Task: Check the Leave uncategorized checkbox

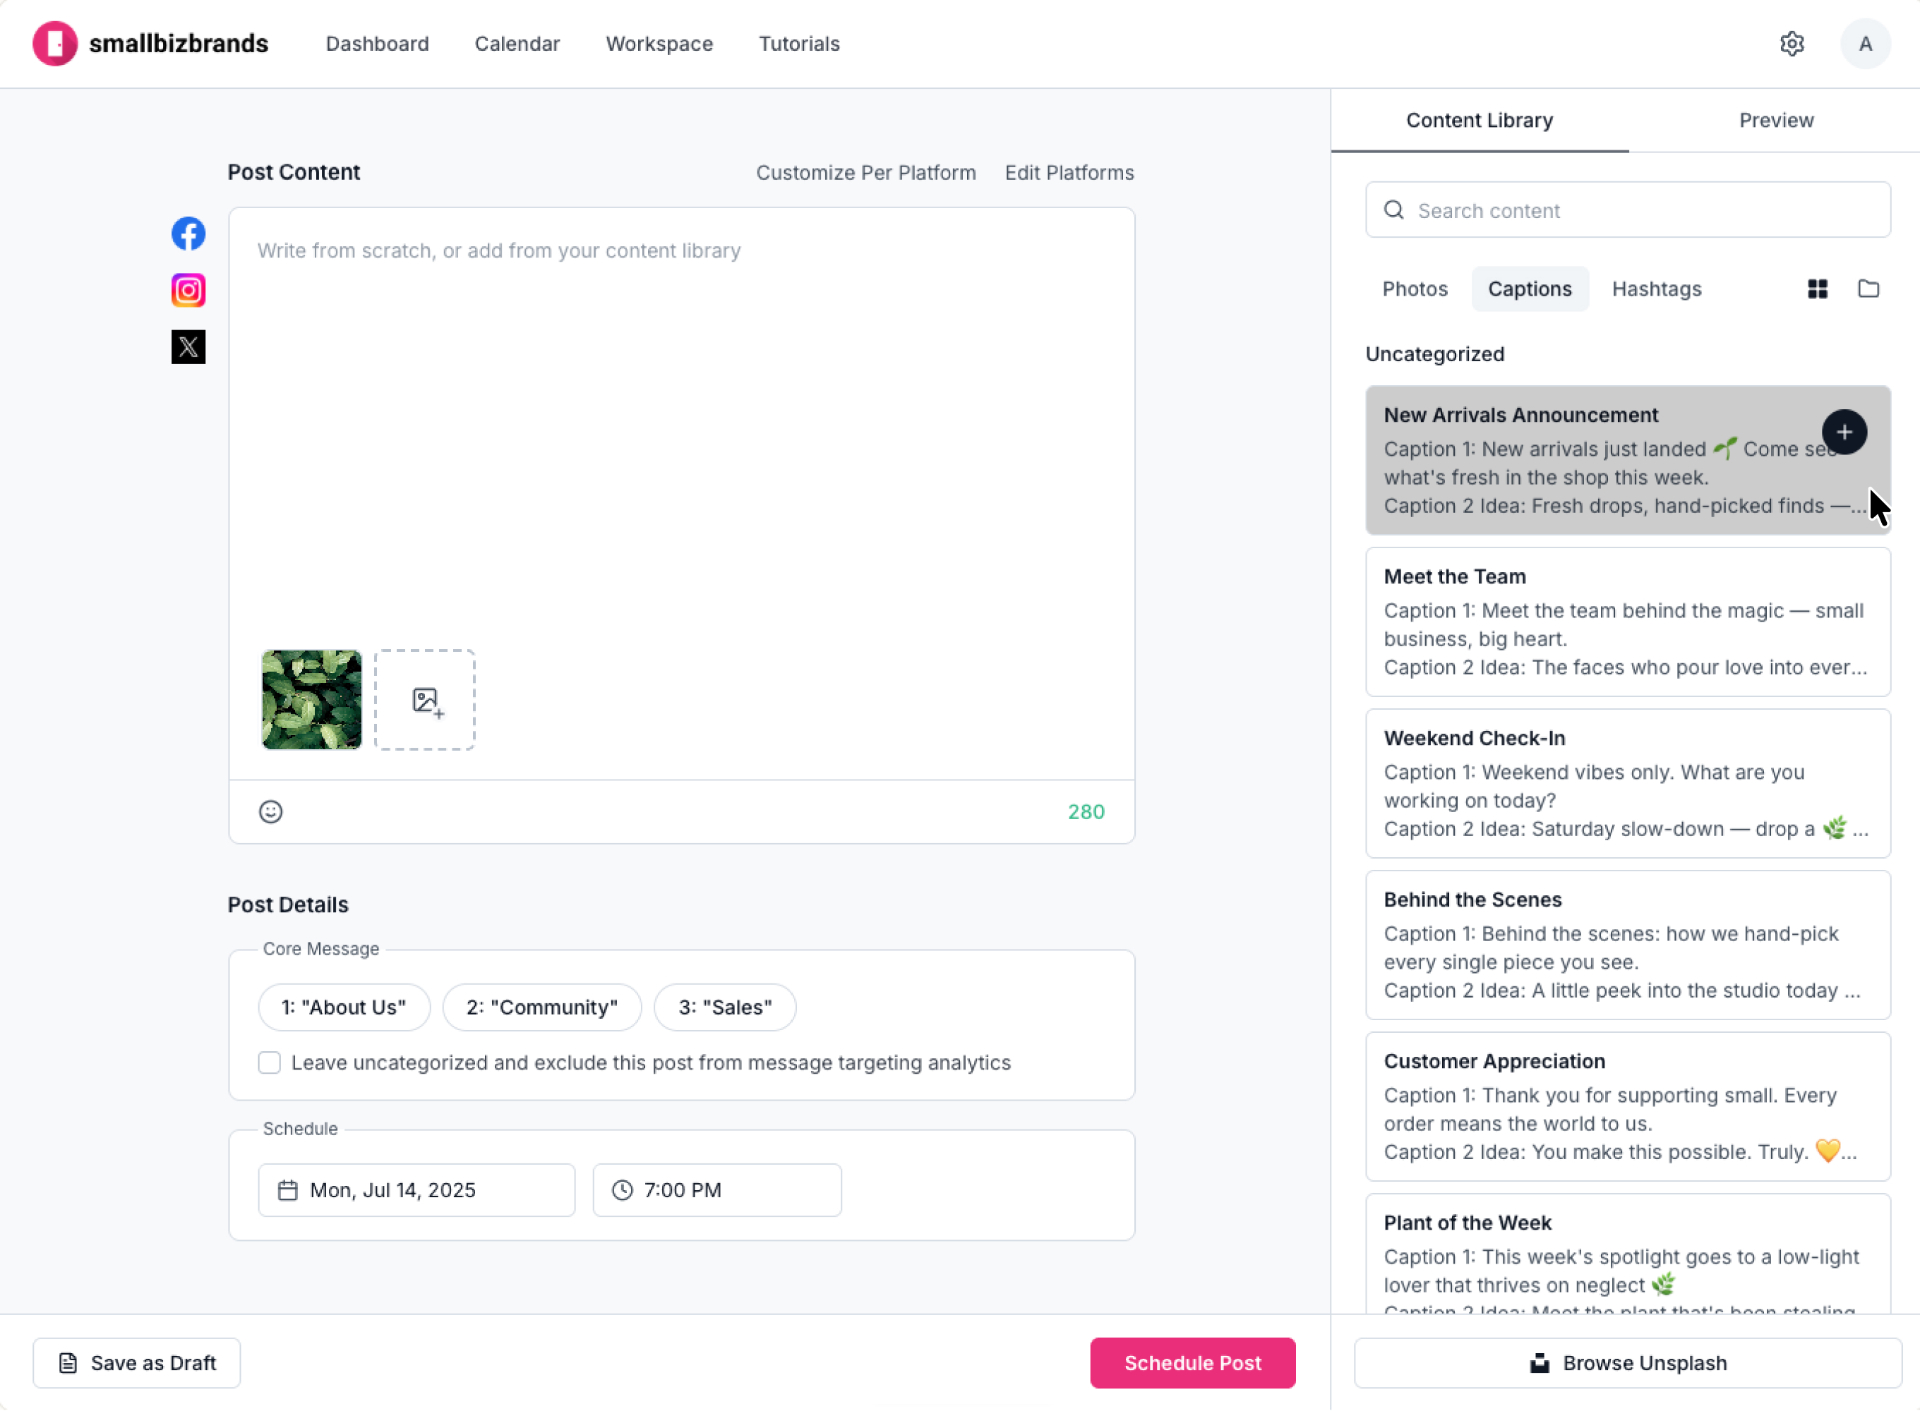Action: click(269, 1062)
